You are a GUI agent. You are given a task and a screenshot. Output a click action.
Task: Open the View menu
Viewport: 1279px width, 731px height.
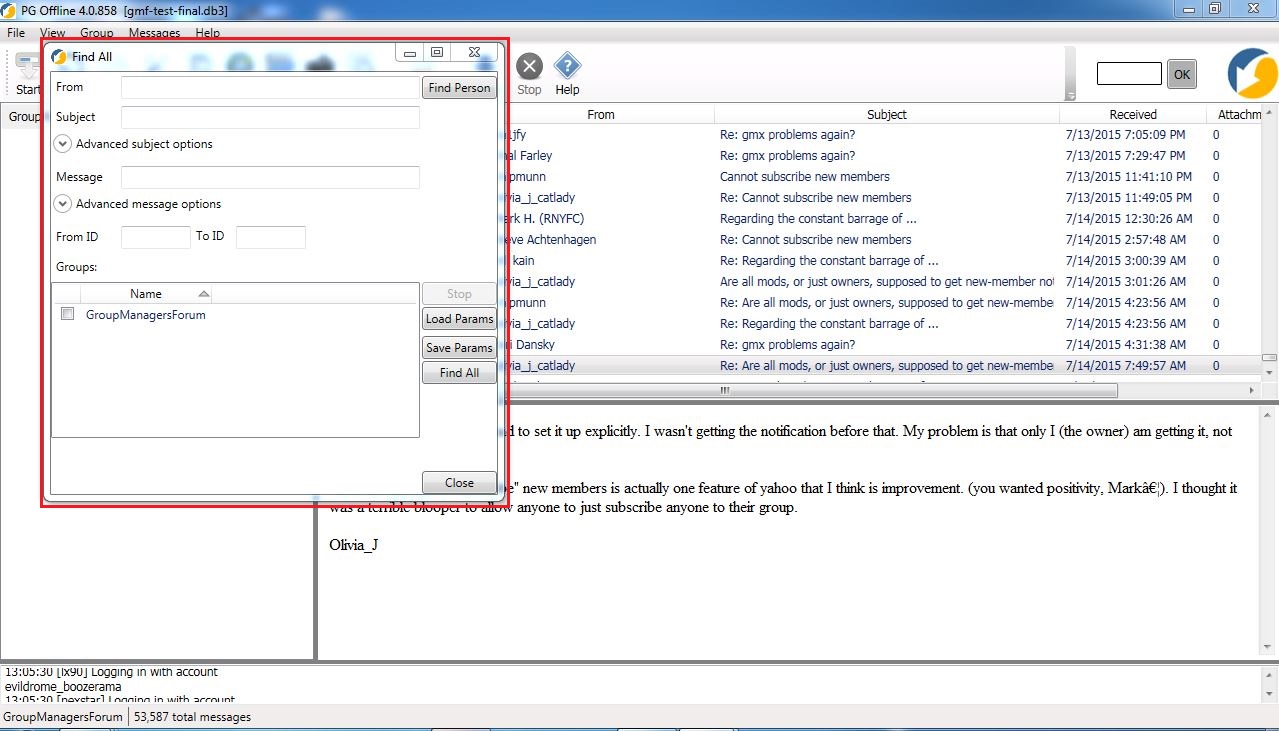click(x=52, y=33)
